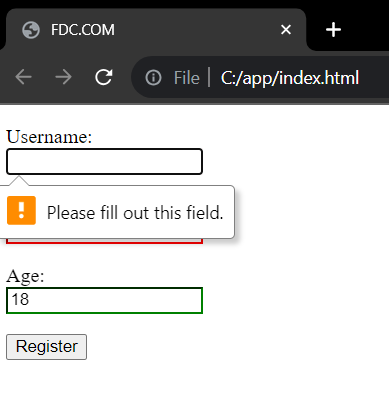Close the FDC.COM tab
The height and width of the screenshot is (398, 389).
coord(286,30)
